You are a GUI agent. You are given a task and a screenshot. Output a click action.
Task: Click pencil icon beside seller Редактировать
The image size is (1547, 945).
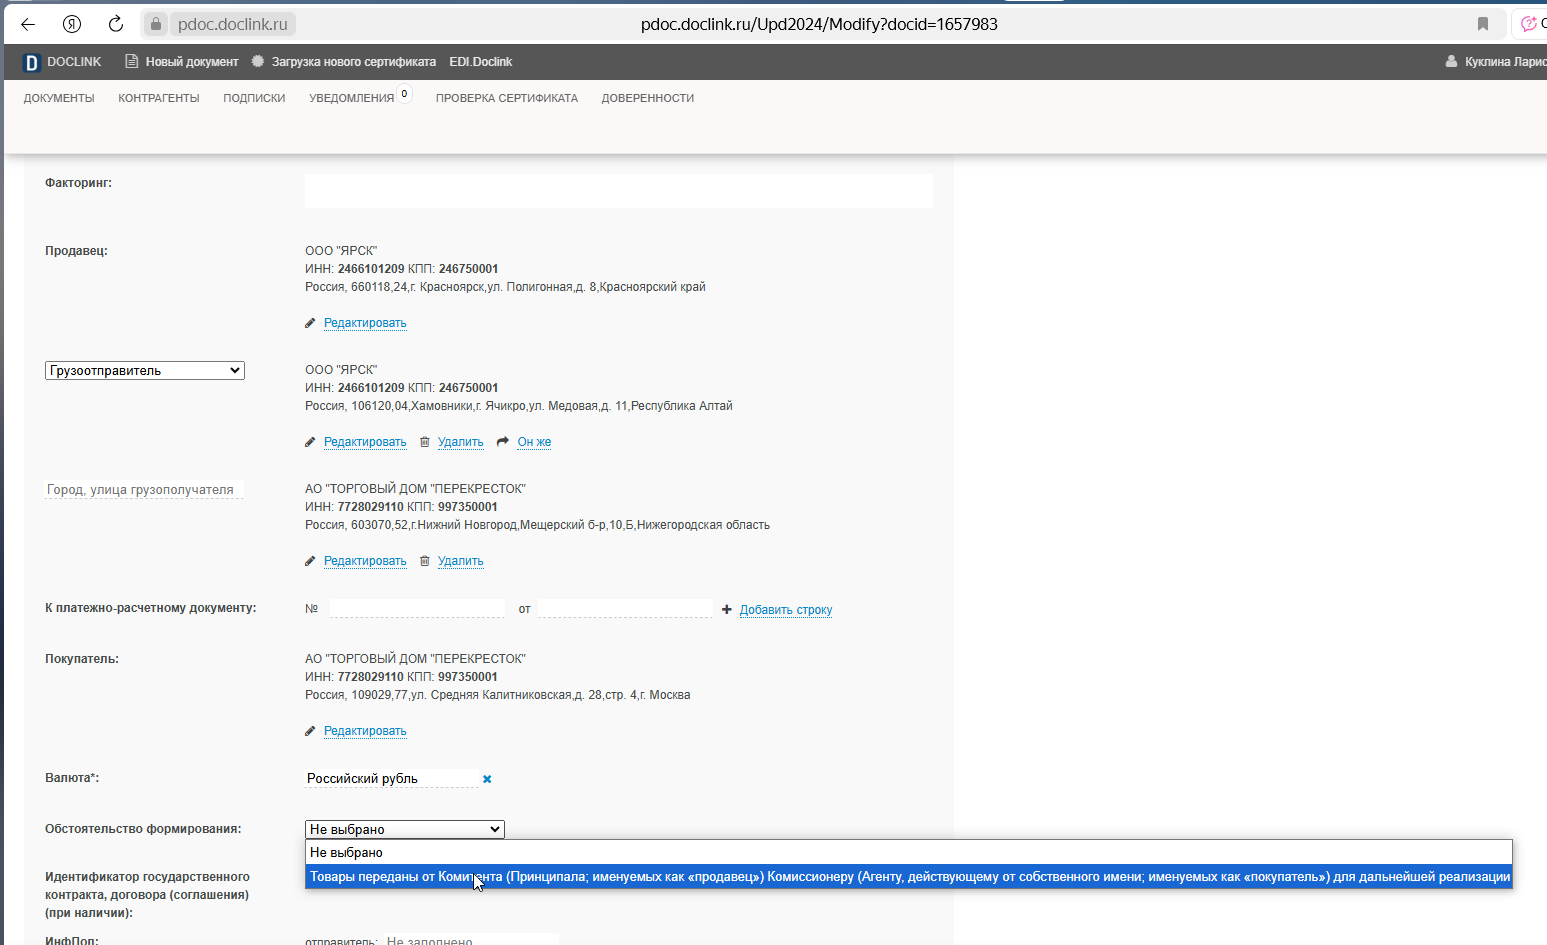(x=310, y=323)
